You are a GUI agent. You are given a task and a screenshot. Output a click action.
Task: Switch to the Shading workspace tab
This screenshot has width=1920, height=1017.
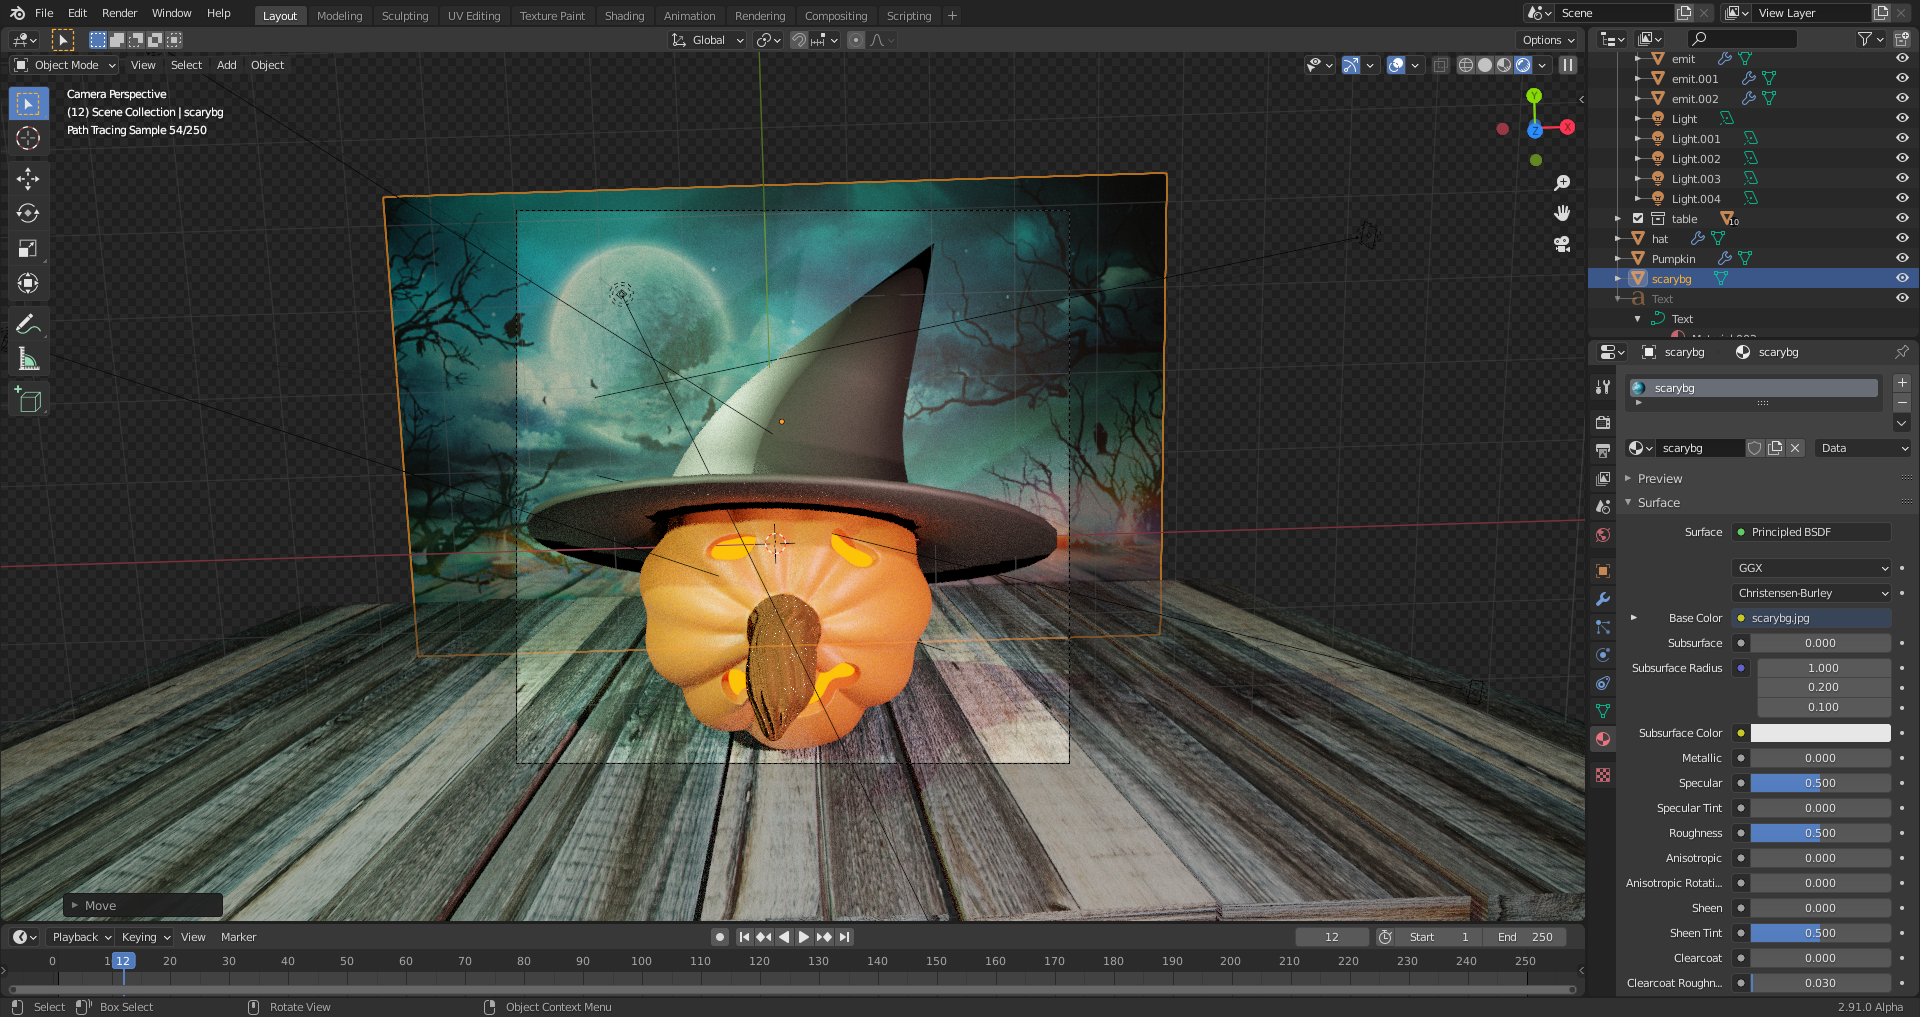point(624,16)
